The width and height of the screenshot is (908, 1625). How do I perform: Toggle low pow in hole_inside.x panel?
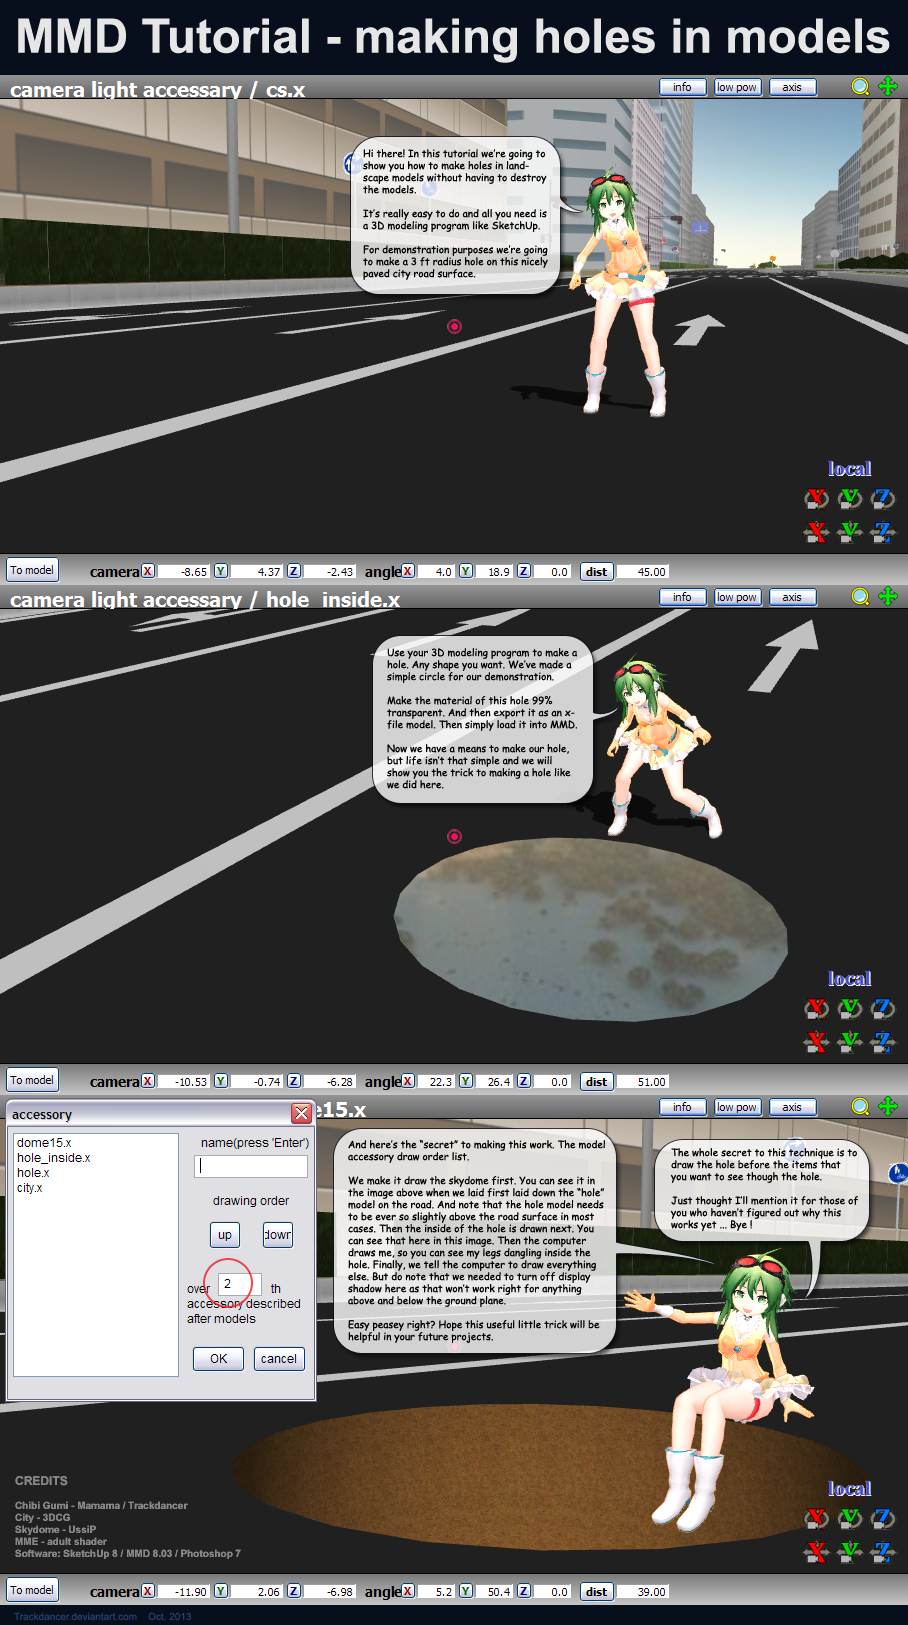737,597
